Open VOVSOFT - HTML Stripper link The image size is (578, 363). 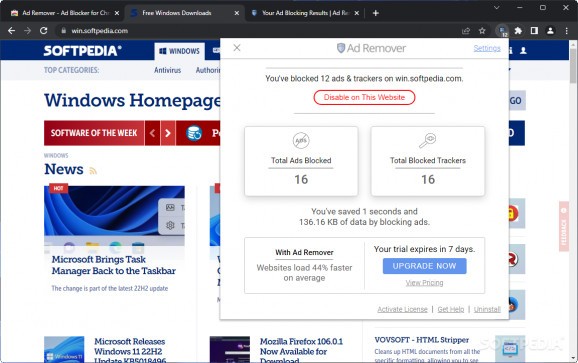coord(422,340)
